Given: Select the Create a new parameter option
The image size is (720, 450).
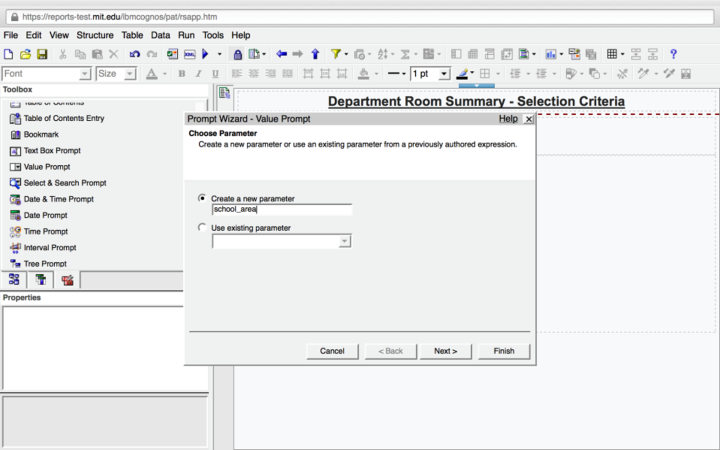Looking at the screenshot, I should 203,198.
